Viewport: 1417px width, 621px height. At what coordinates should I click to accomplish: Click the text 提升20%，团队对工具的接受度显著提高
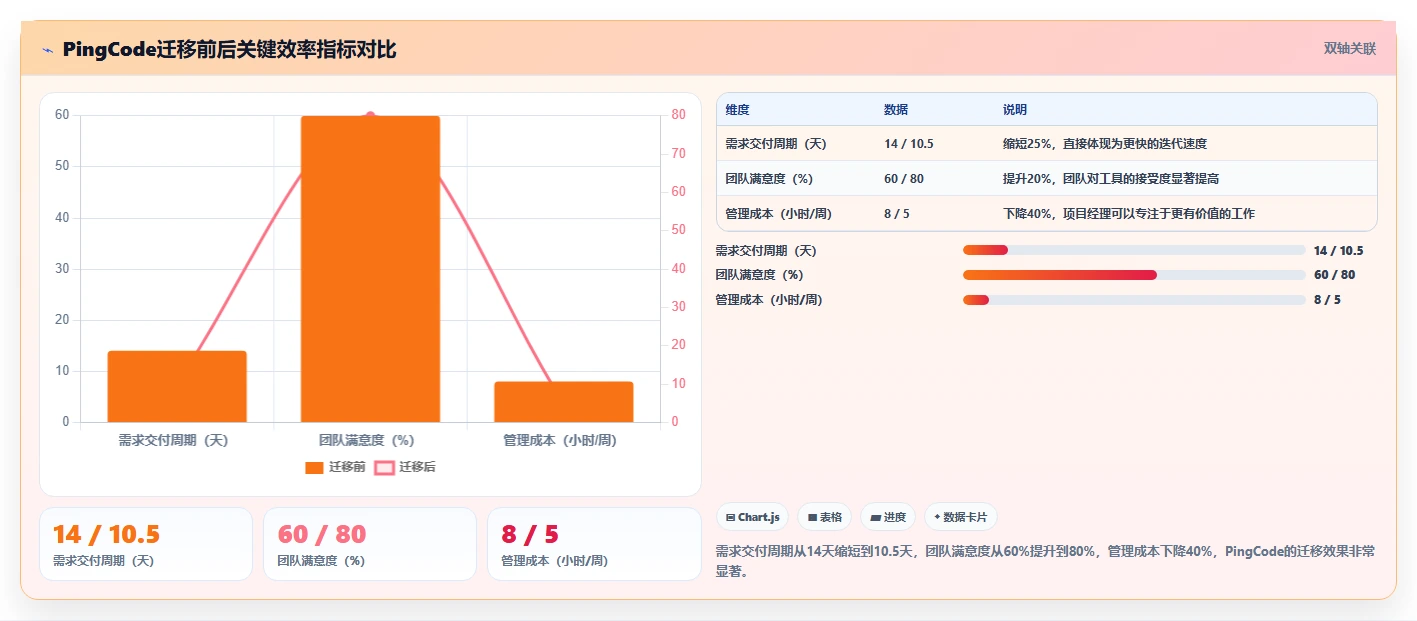(x=1111, y=179)
